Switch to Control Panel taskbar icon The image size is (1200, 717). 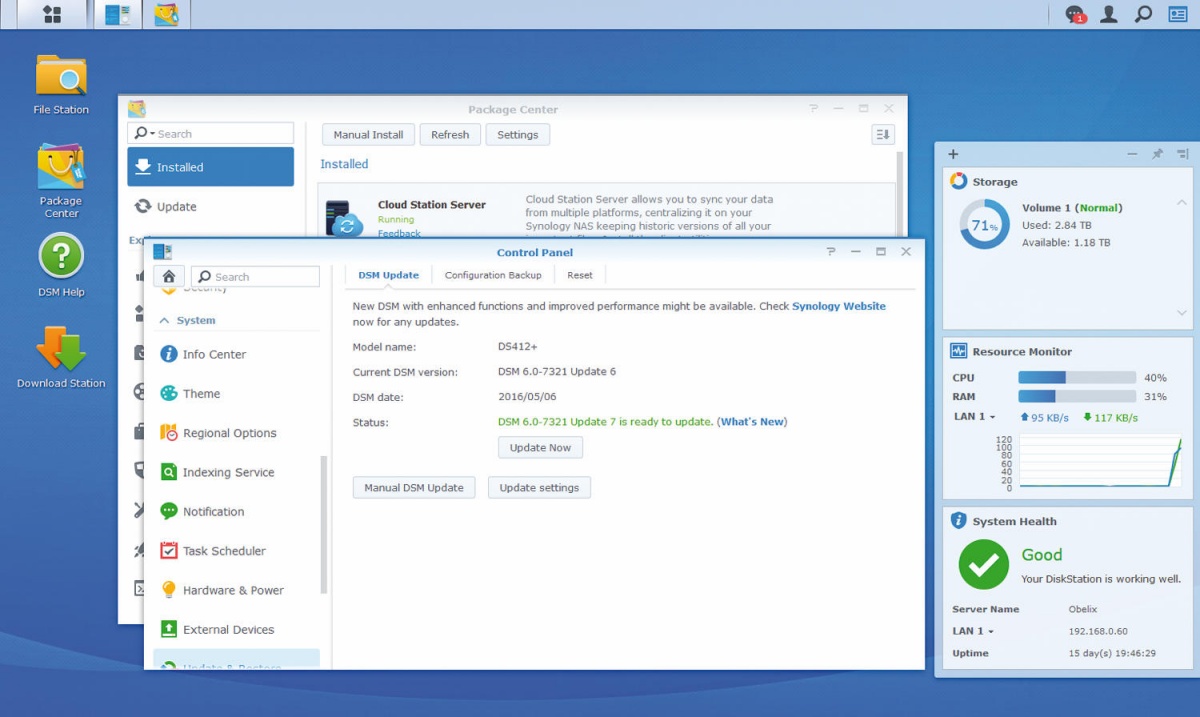(x=118, y=14)
